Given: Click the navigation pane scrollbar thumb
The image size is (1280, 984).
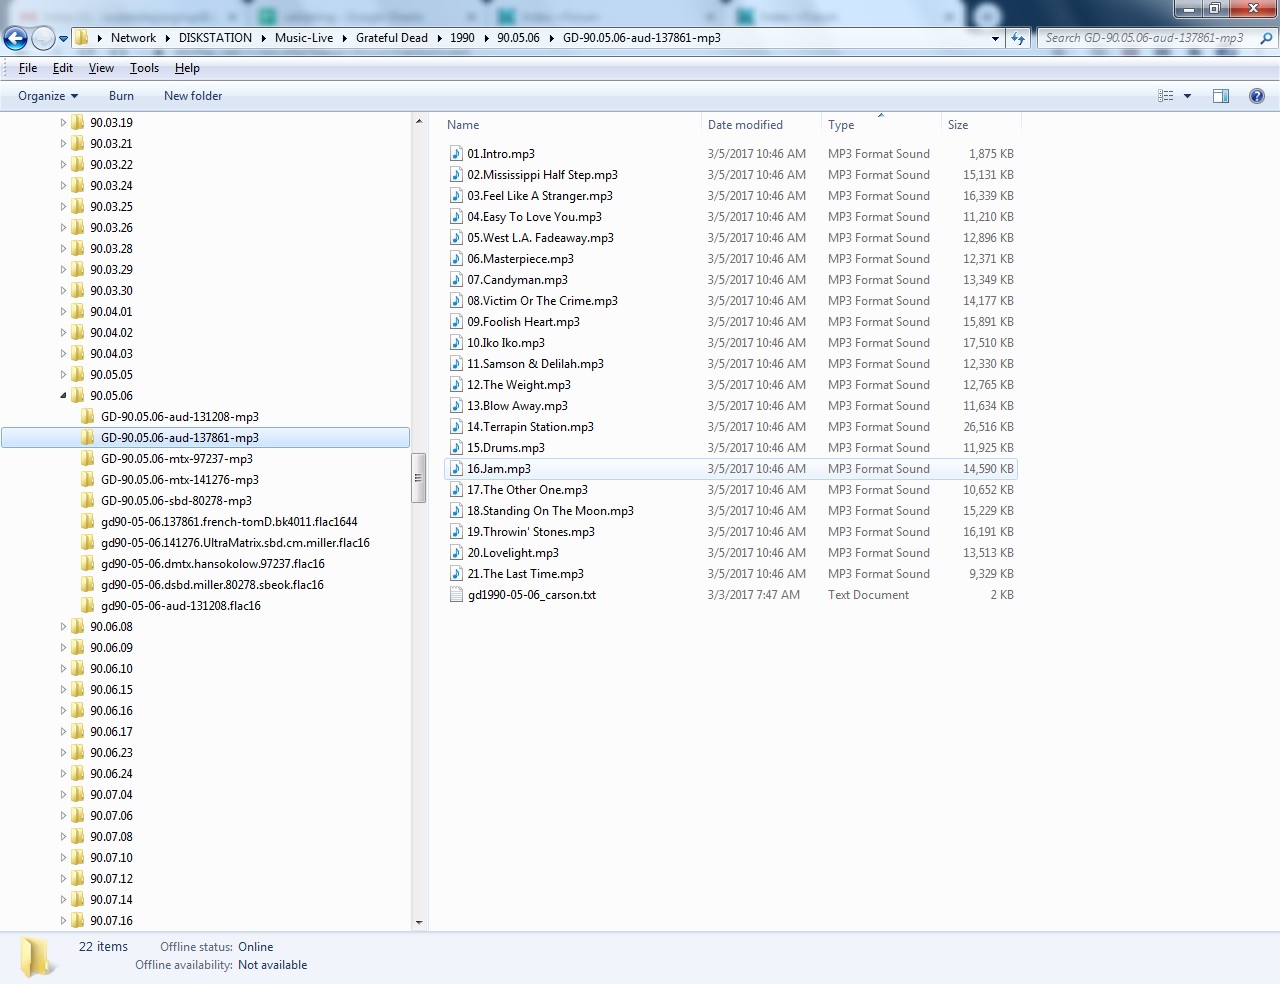Looking at the screenshot, I should point(419,480).
